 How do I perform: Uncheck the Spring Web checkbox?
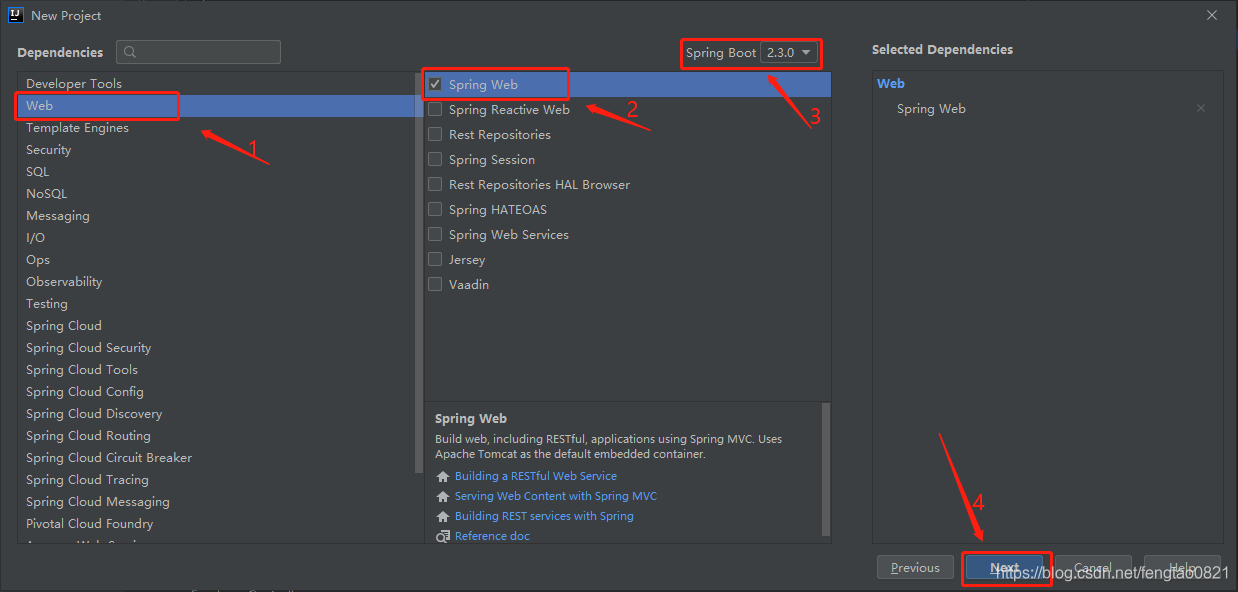pos(435,85)
